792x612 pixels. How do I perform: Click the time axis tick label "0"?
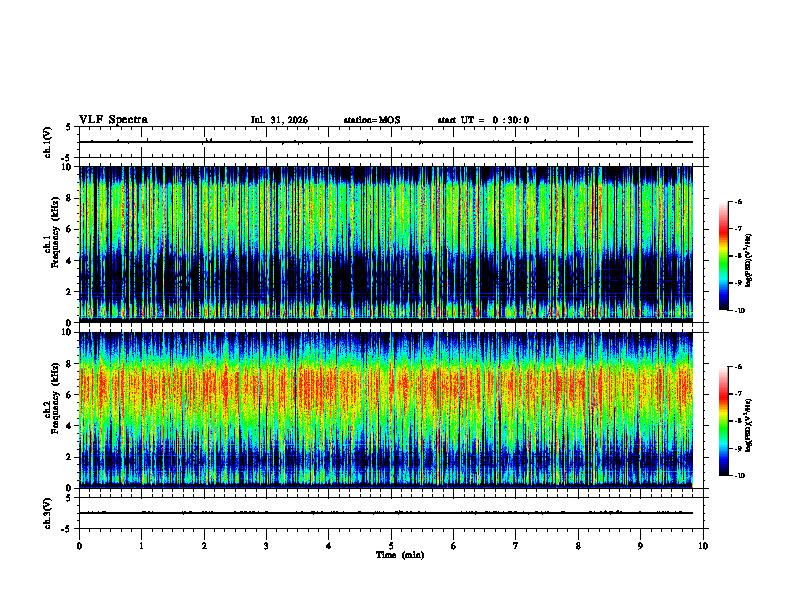[x=79, y=546]
